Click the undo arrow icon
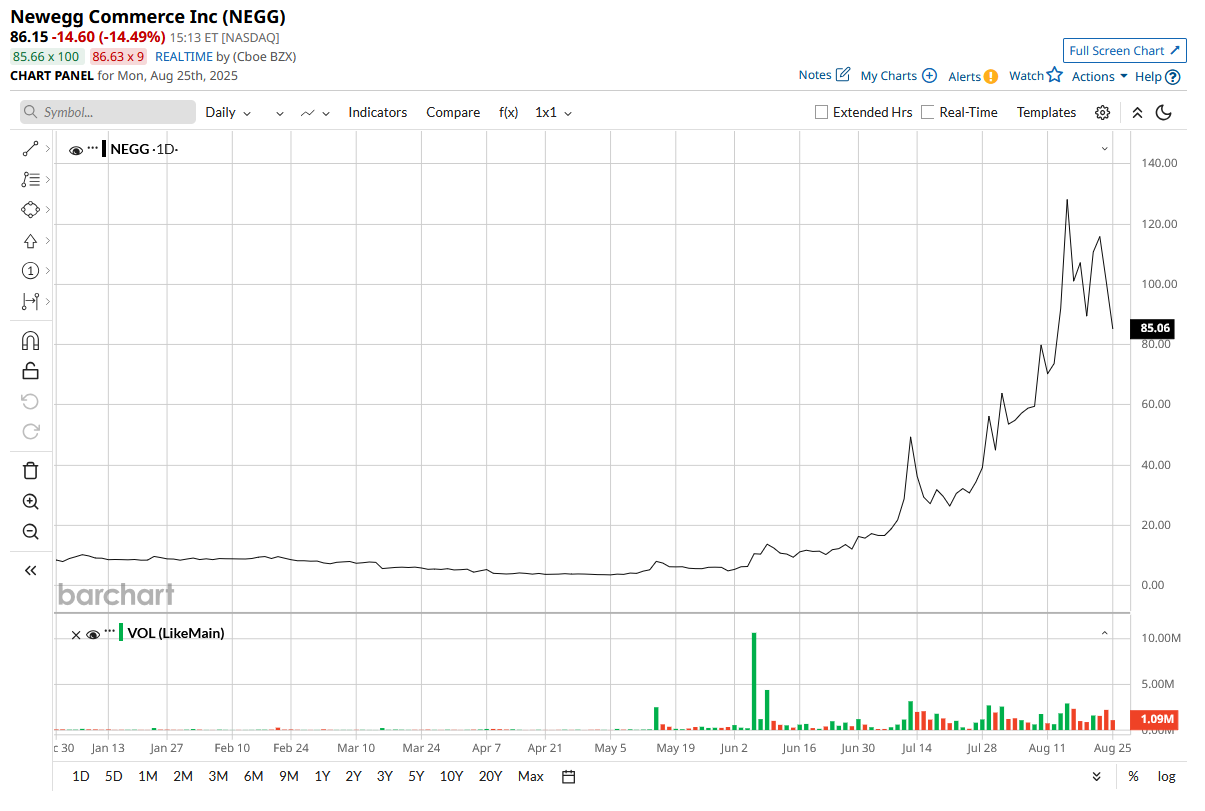This screenshot has width=1205, height=811. coord(30,401)
